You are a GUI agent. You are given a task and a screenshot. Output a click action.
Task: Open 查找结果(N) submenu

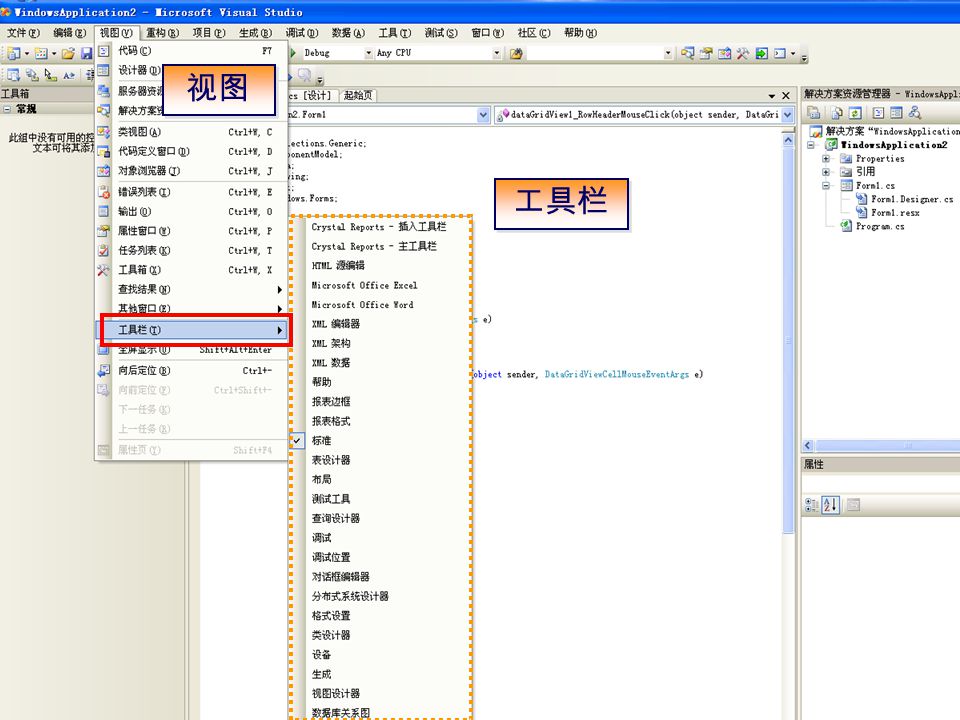192,289
